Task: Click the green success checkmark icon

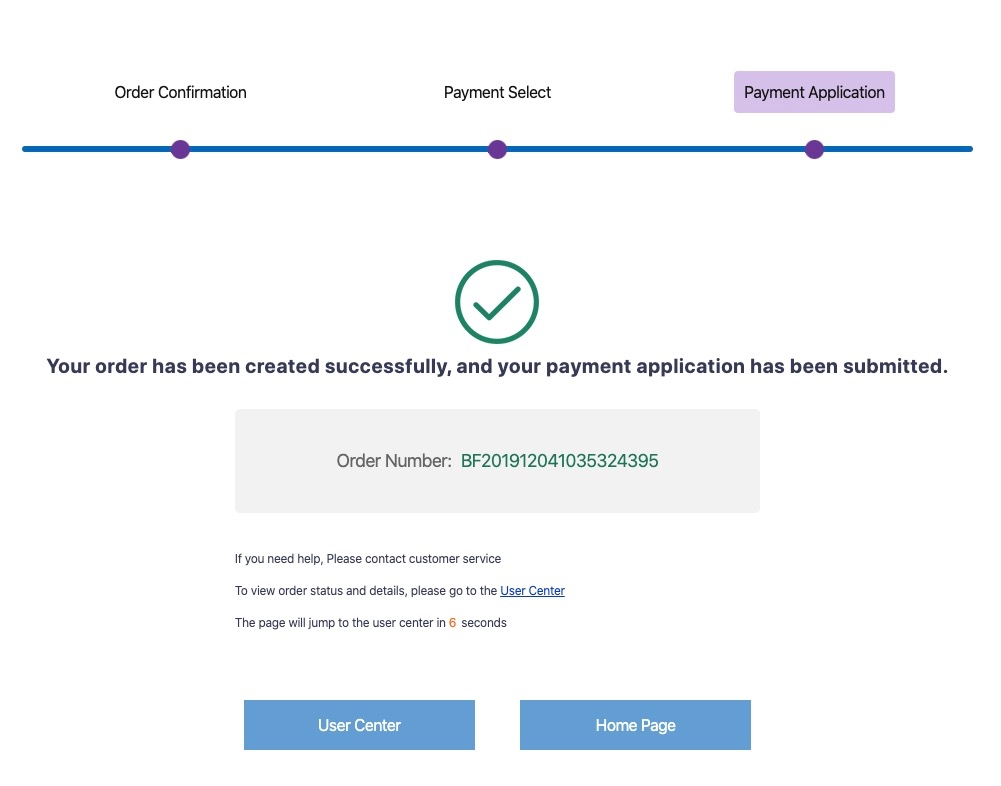Action: pyautogui.click(x=497, y=302)
